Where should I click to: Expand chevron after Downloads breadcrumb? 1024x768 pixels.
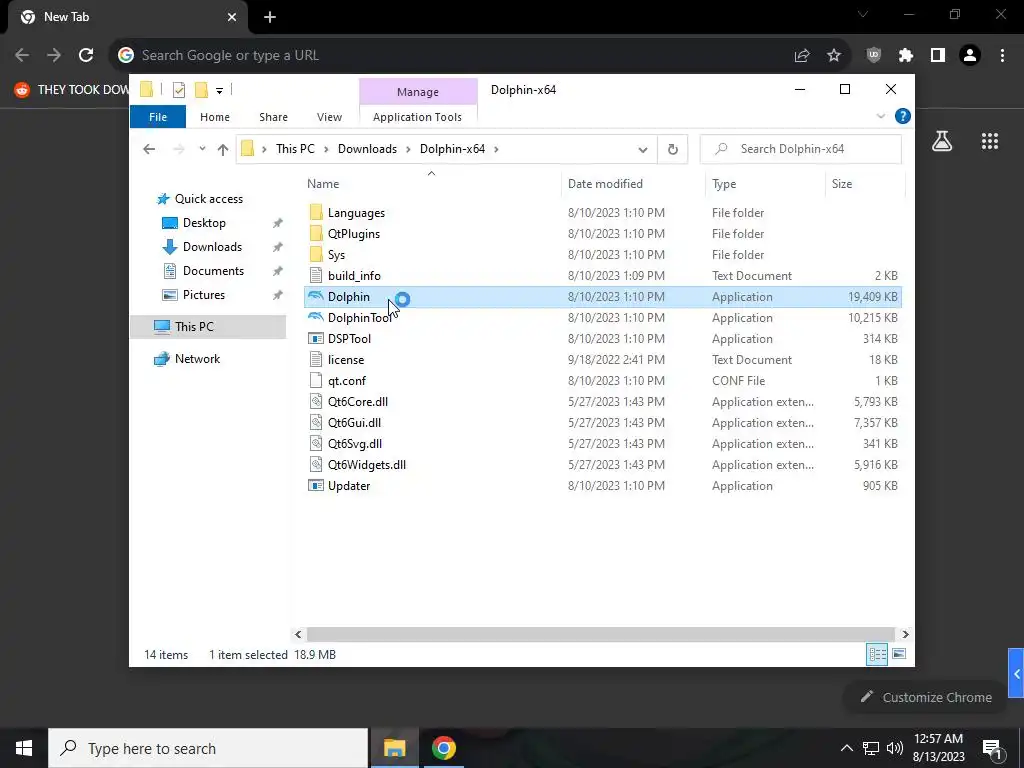(x=408, y=150)
